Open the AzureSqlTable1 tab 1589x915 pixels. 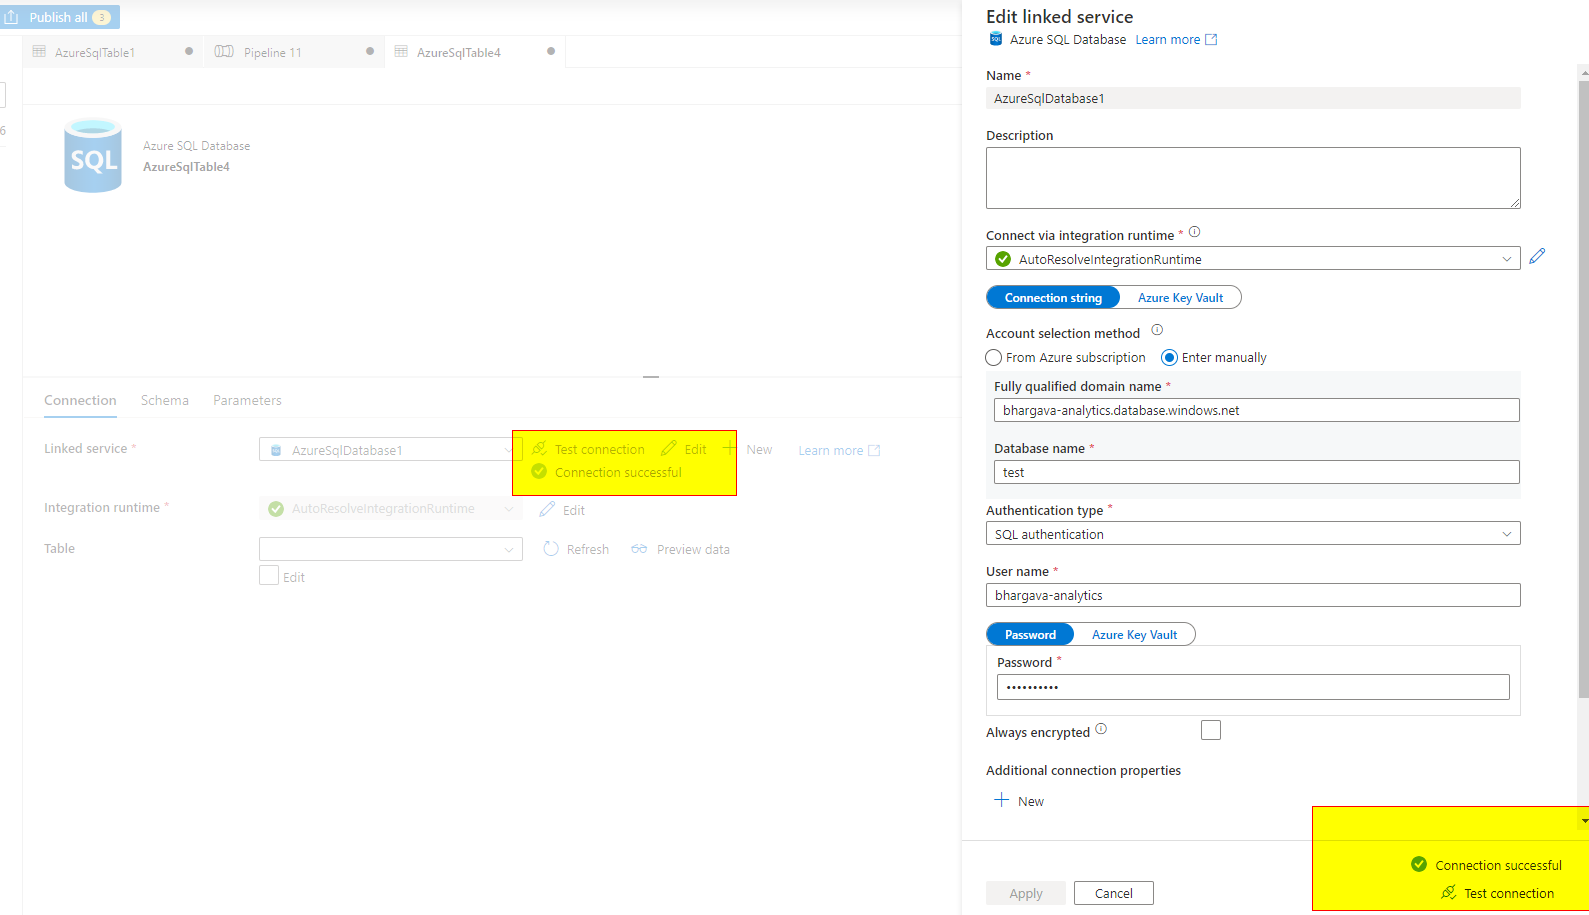pyautogui.click(x=112, y=52)
